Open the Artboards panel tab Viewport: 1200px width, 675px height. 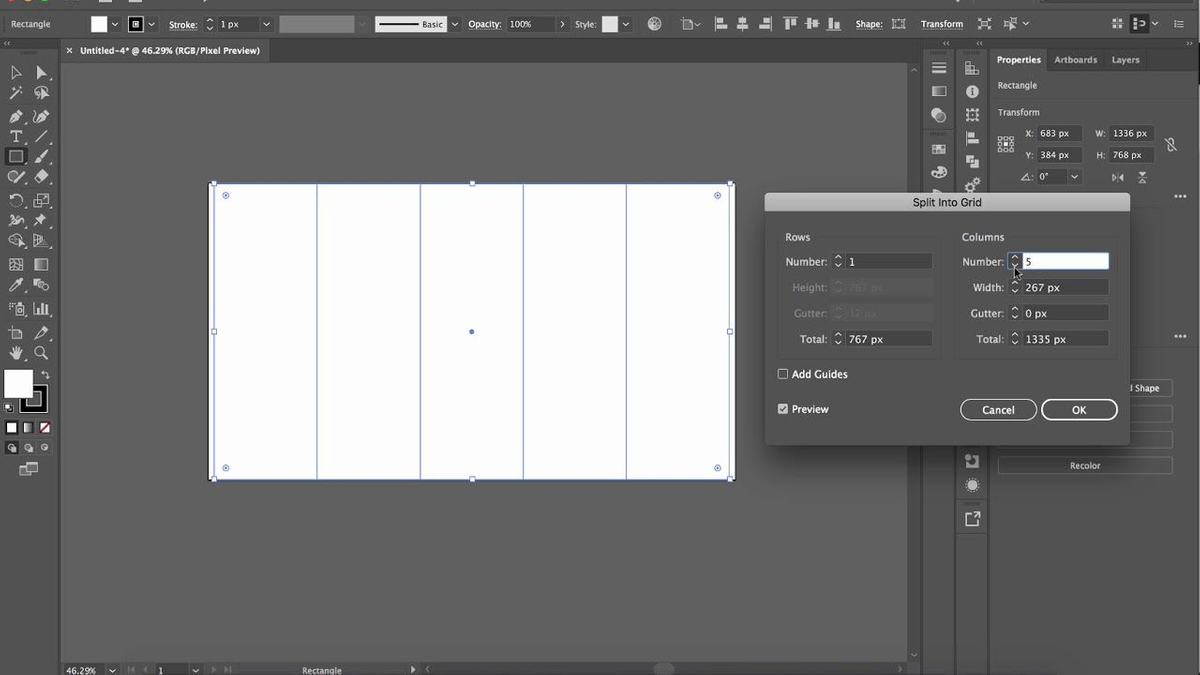click(1075, 60)
